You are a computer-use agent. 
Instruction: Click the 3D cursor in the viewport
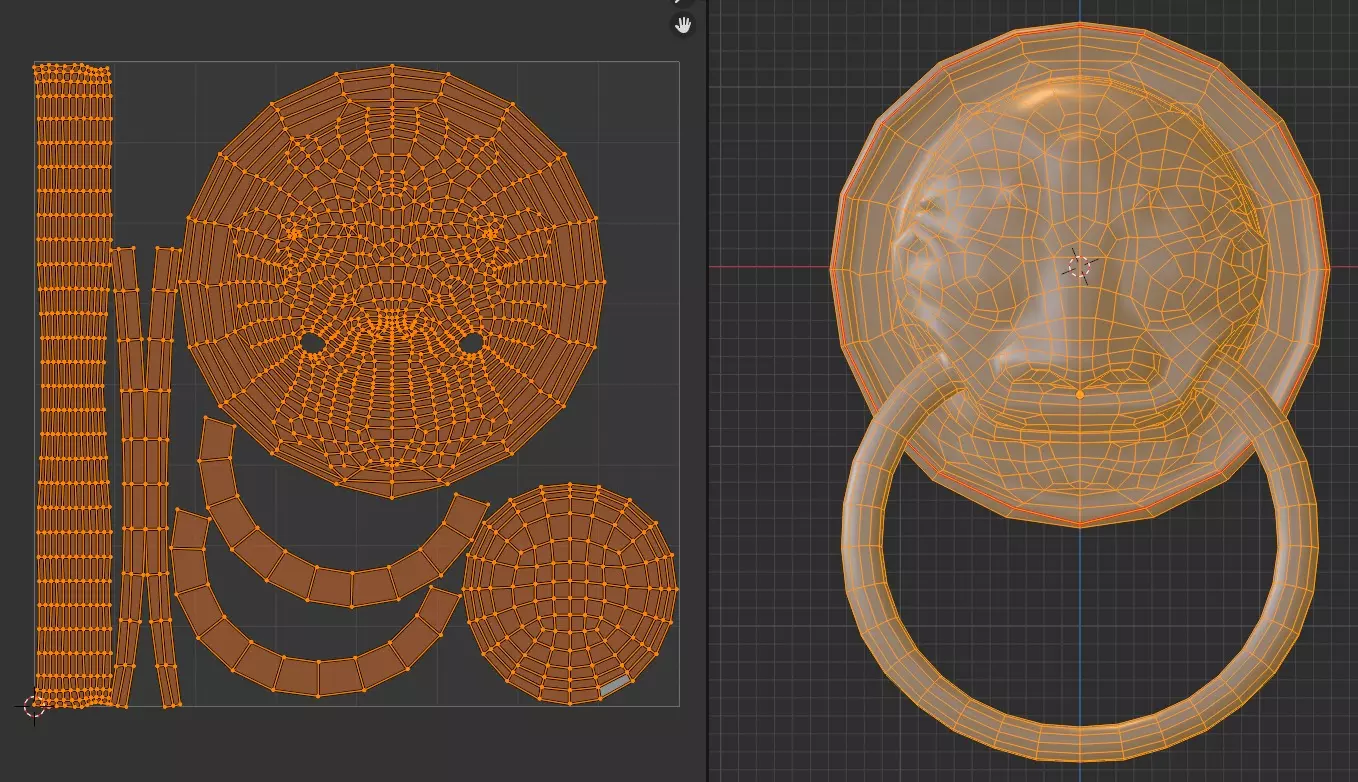[x=1079, y=266]
